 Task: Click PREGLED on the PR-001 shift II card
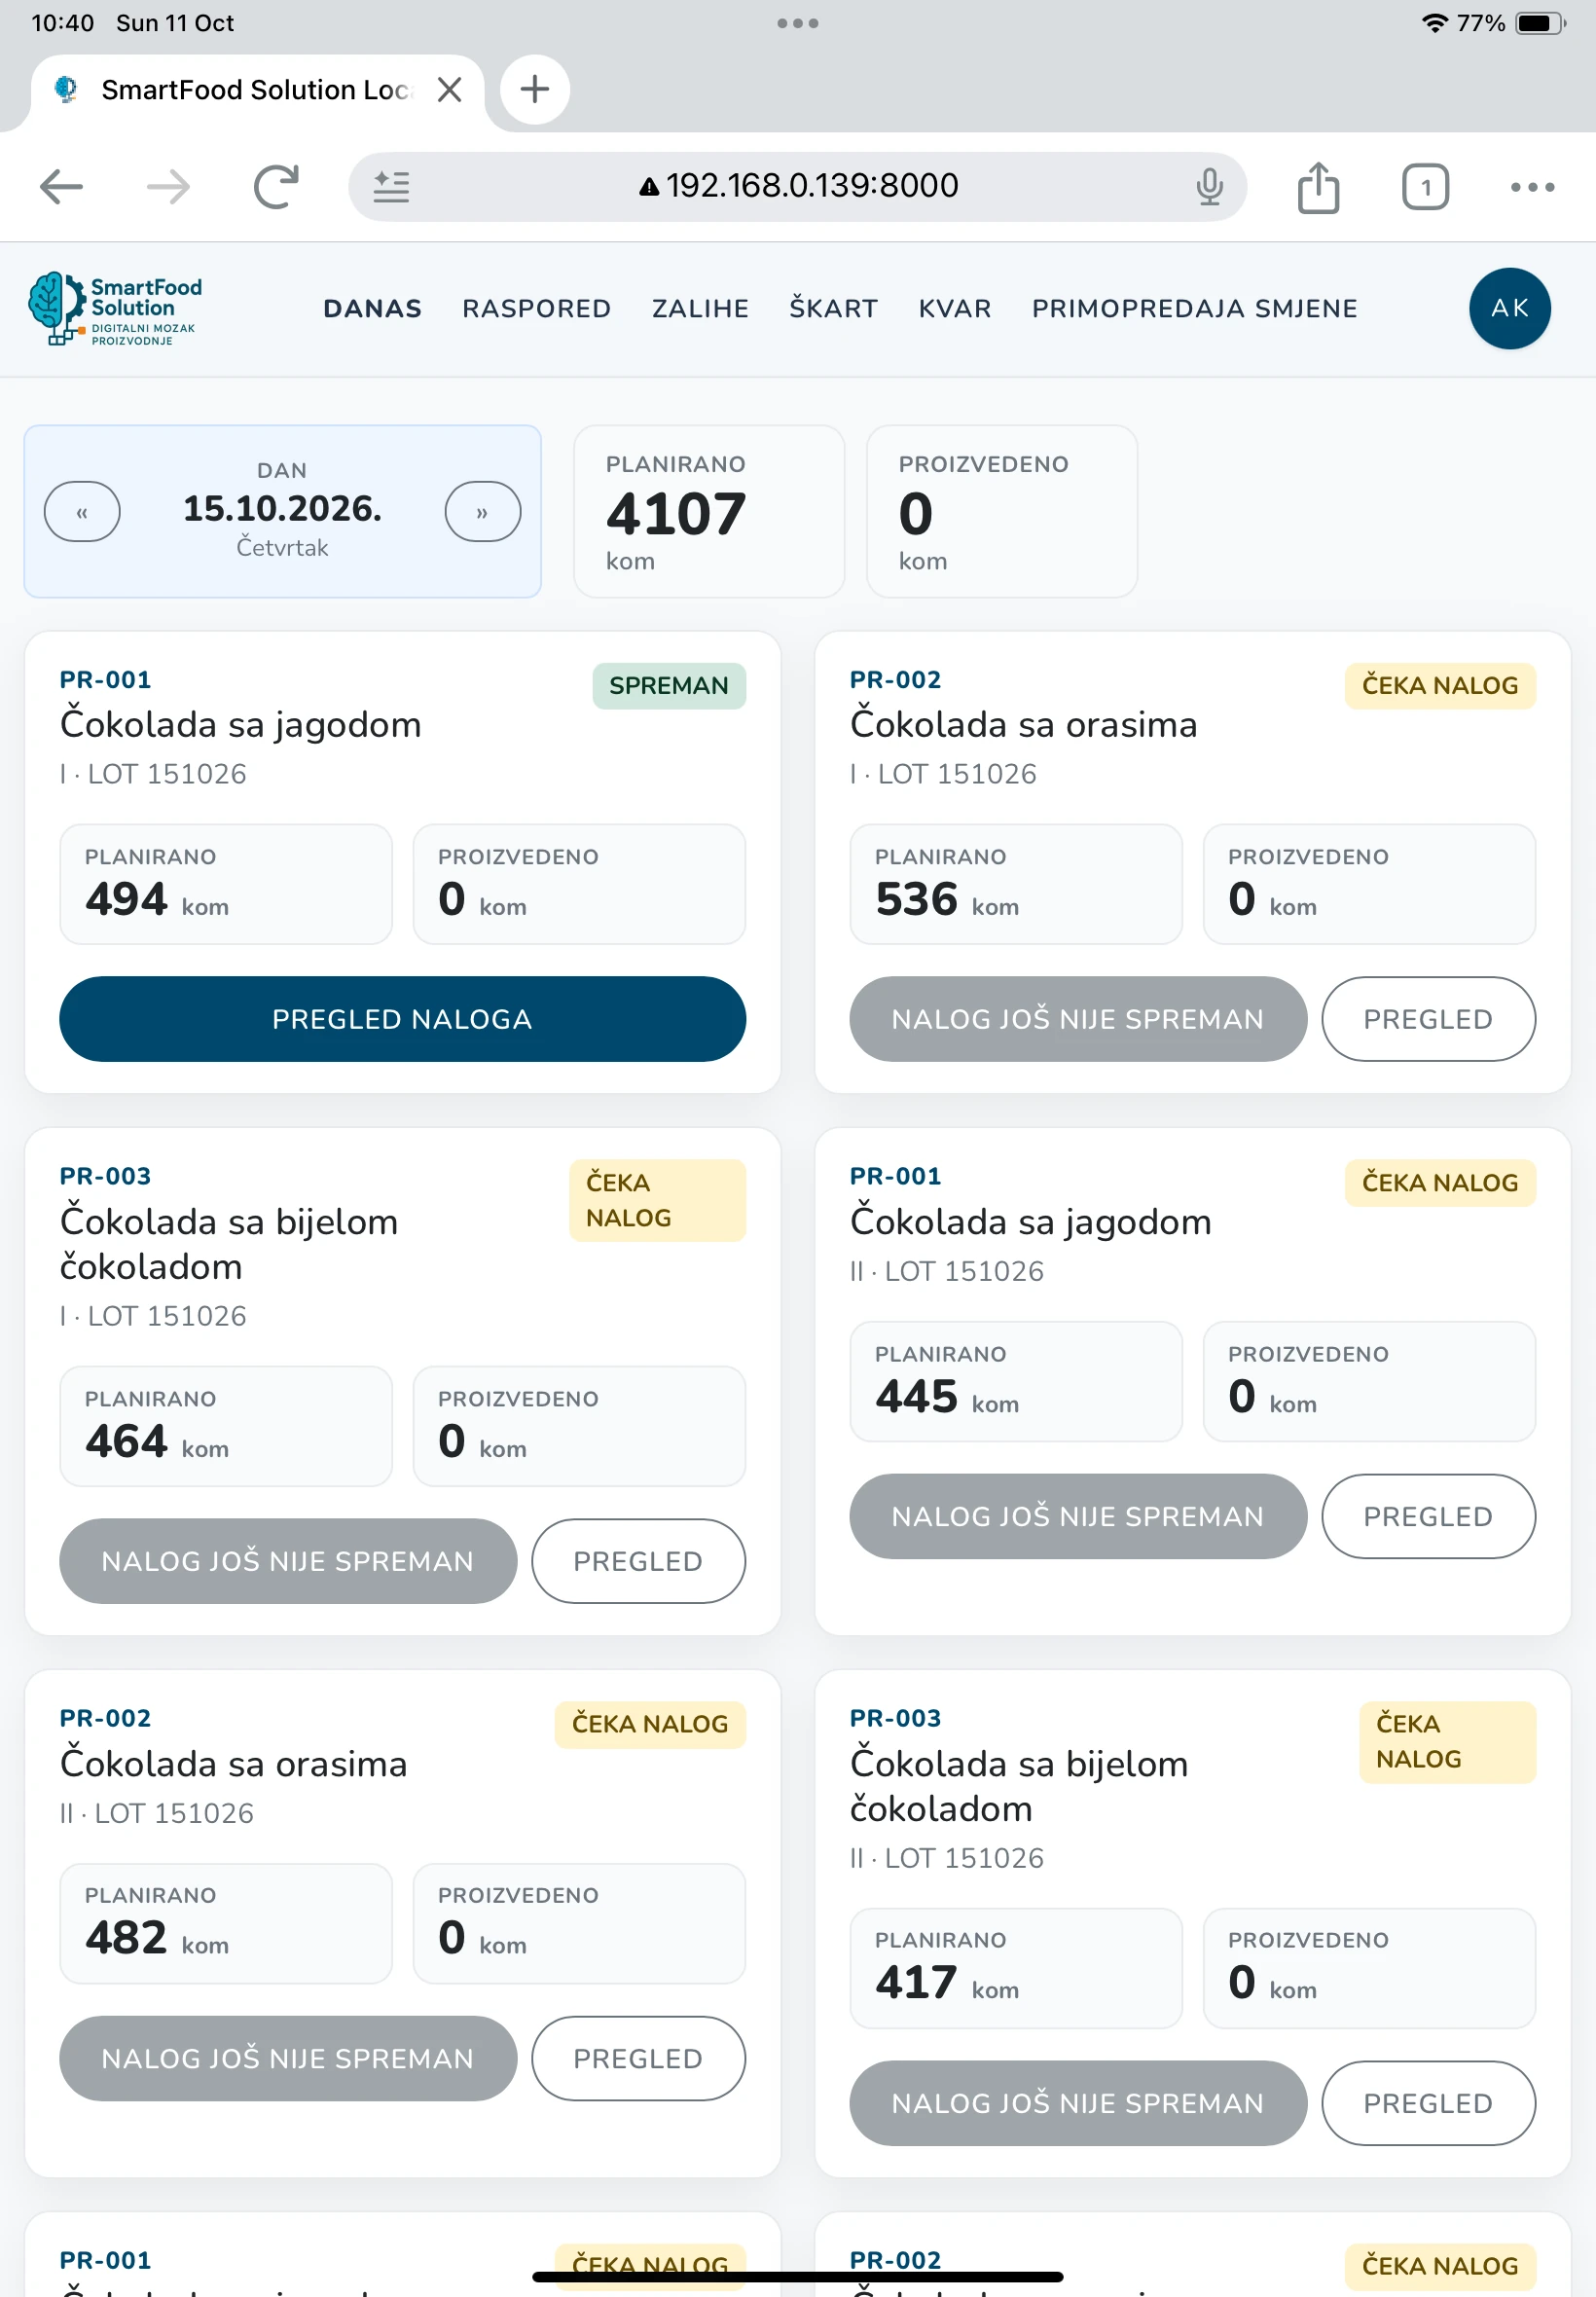pos(1427,1516)
